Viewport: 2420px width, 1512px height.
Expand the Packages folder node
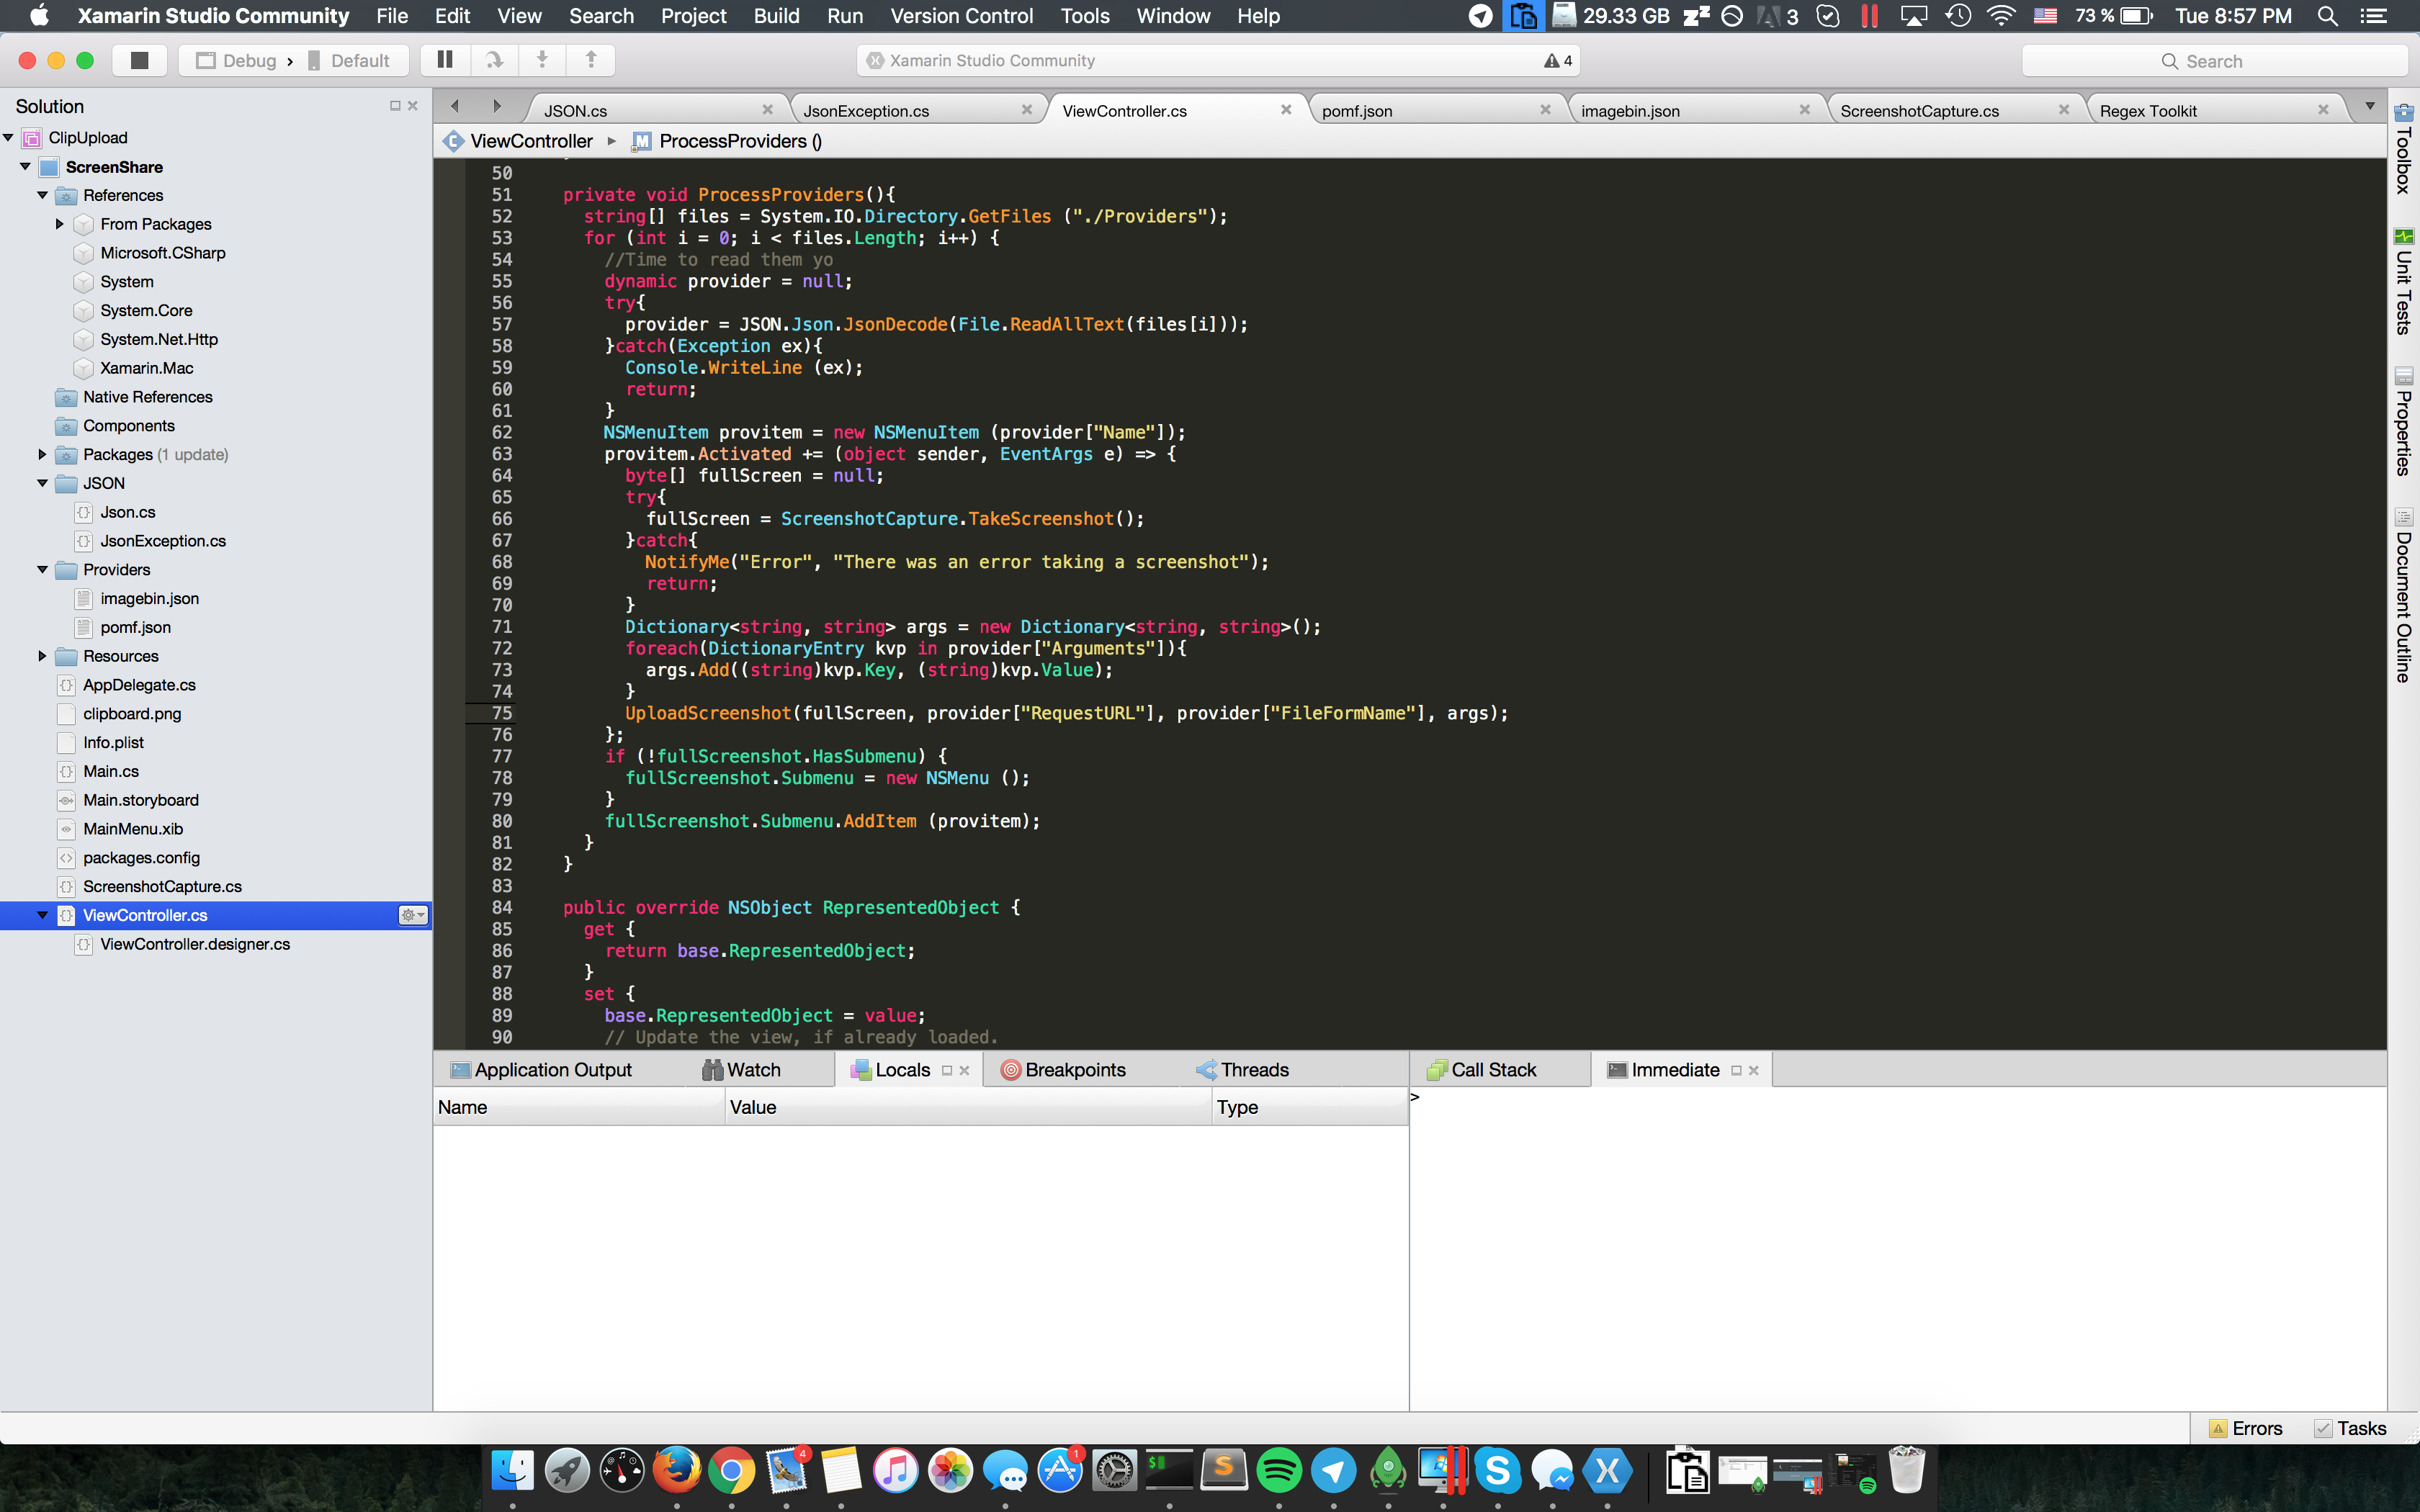pos(42,454)
